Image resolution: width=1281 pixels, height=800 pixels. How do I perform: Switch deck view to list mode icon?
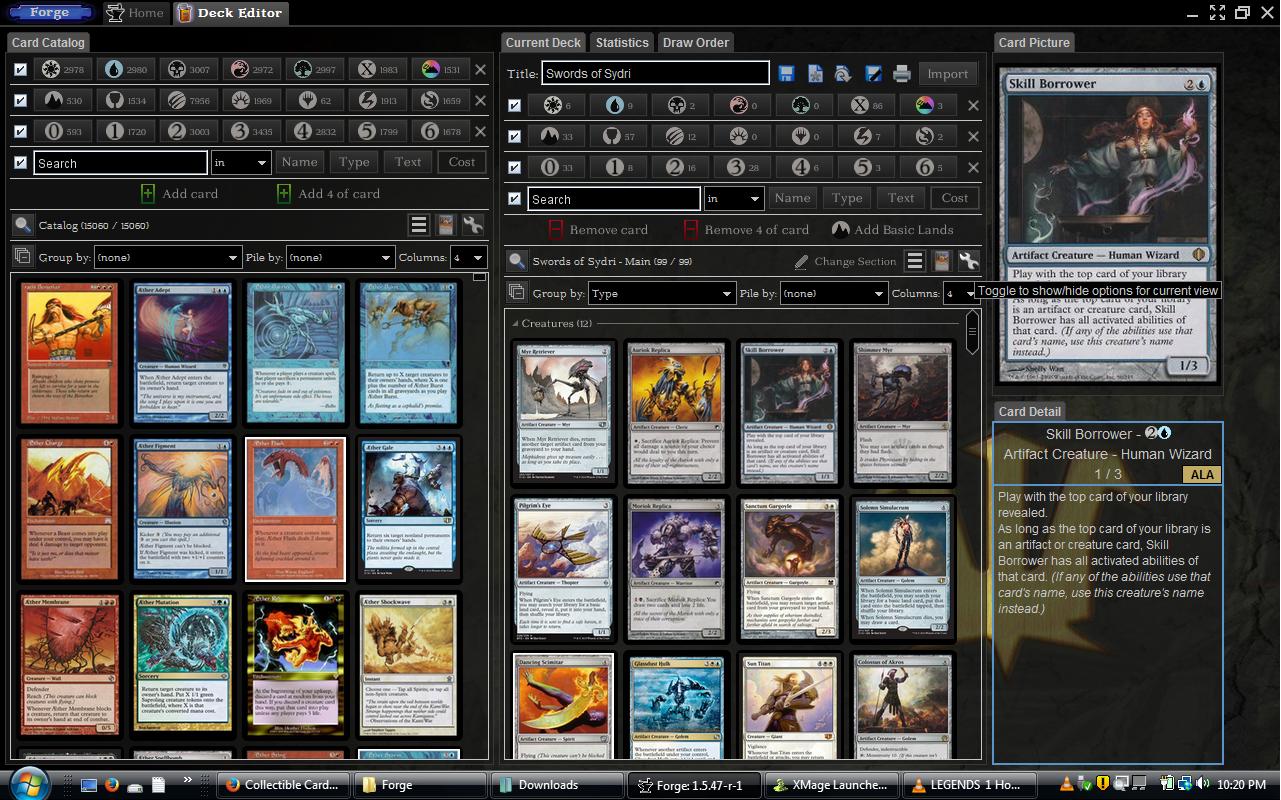[x=914, y=261]
